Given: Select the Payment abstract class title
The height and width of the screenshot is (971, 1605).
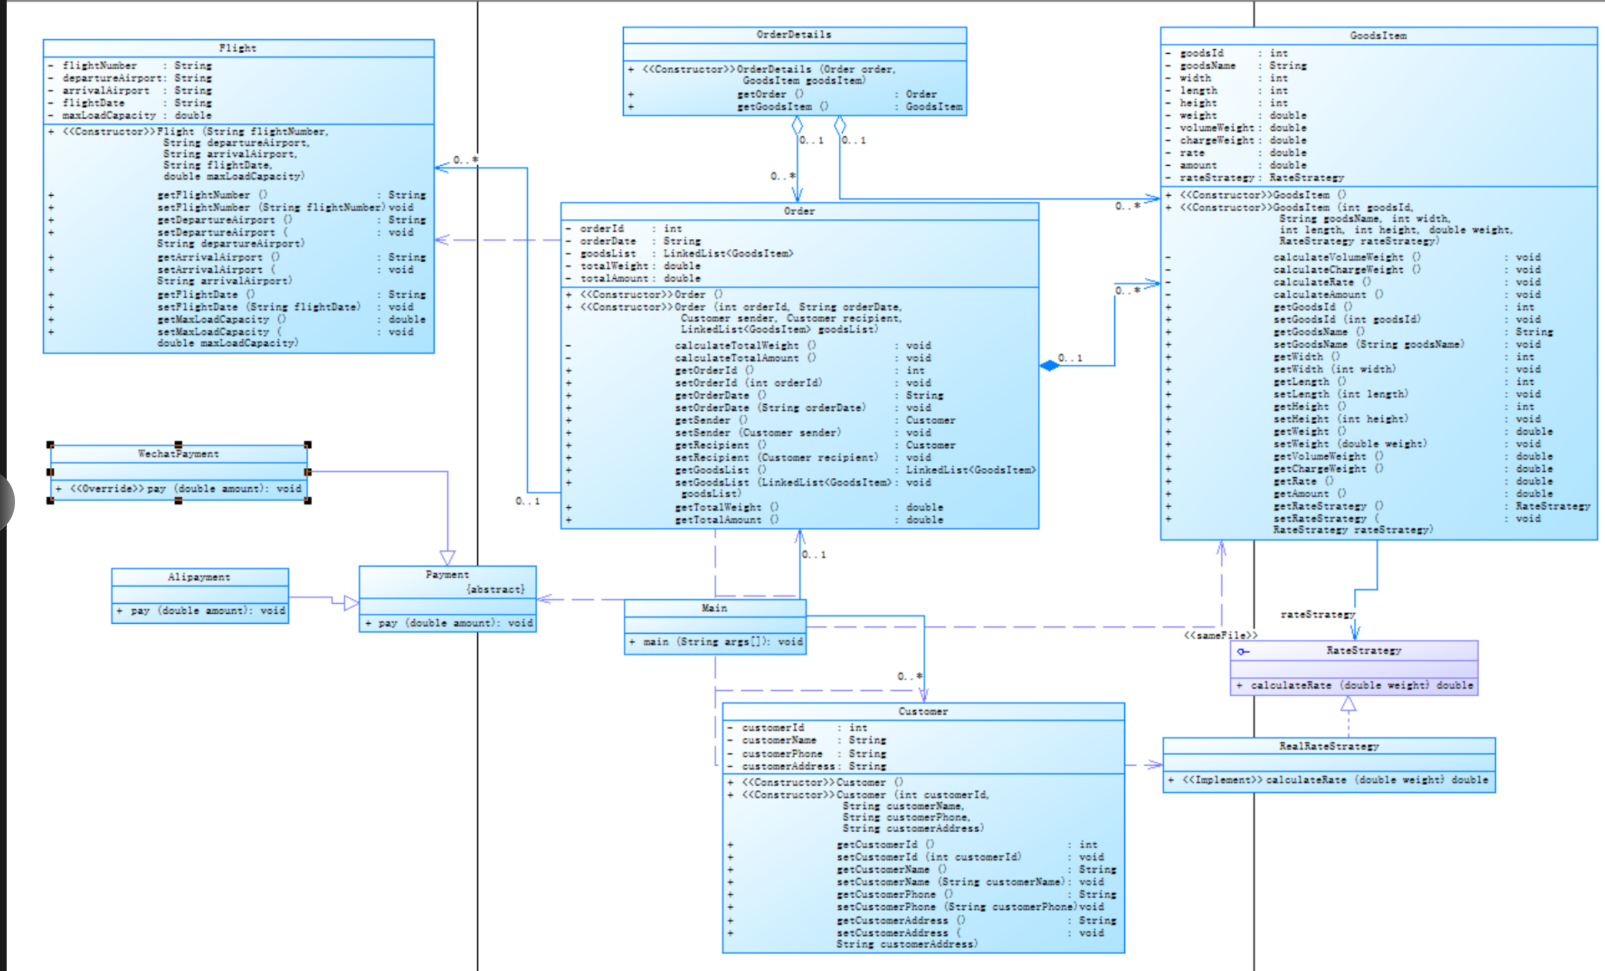Looking at the screenshot, I should 447,575.
